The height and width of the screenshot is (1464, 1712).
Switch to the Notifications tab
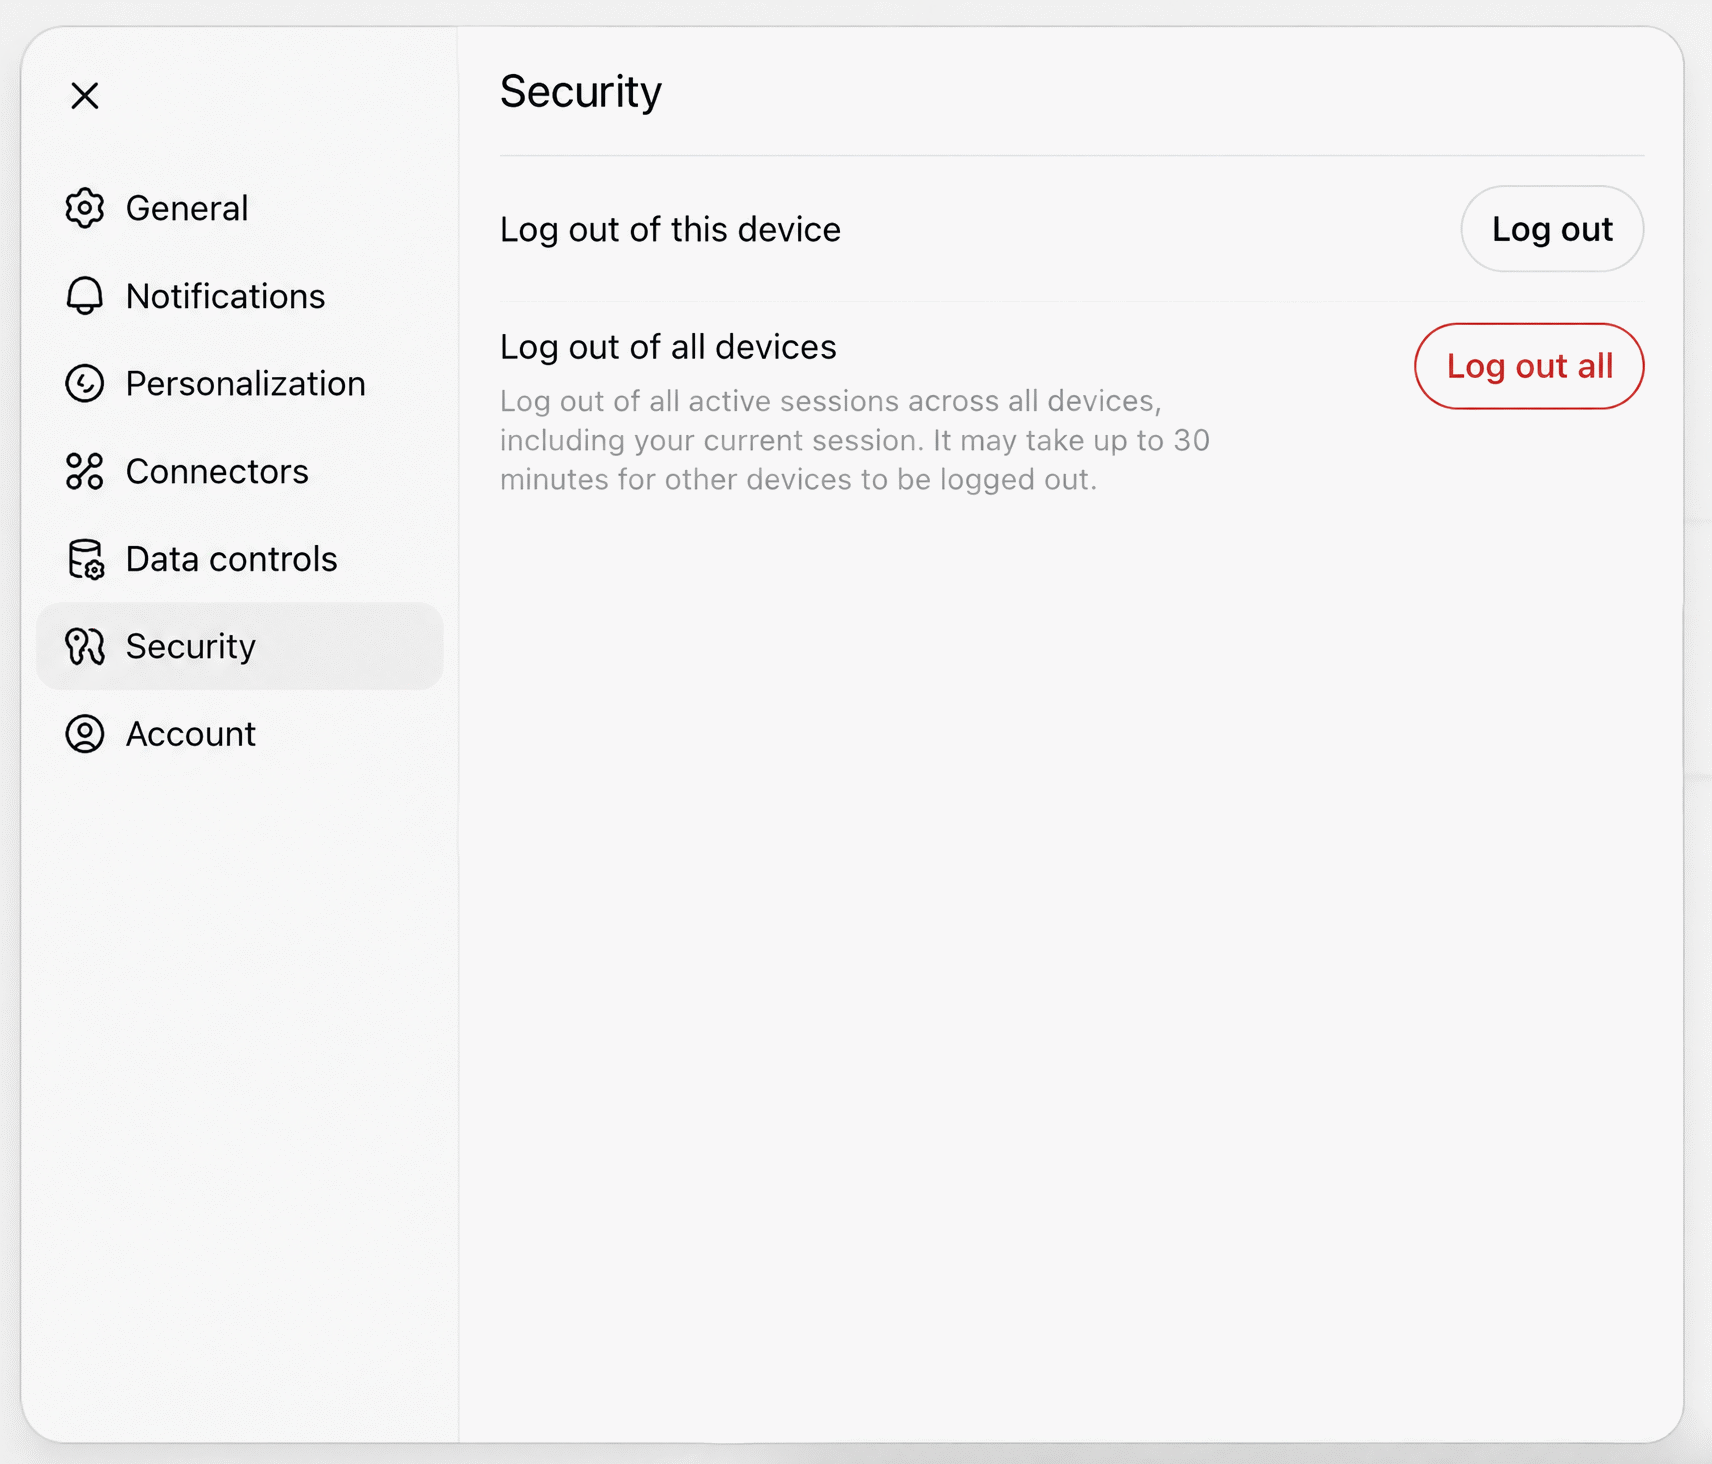240,296
